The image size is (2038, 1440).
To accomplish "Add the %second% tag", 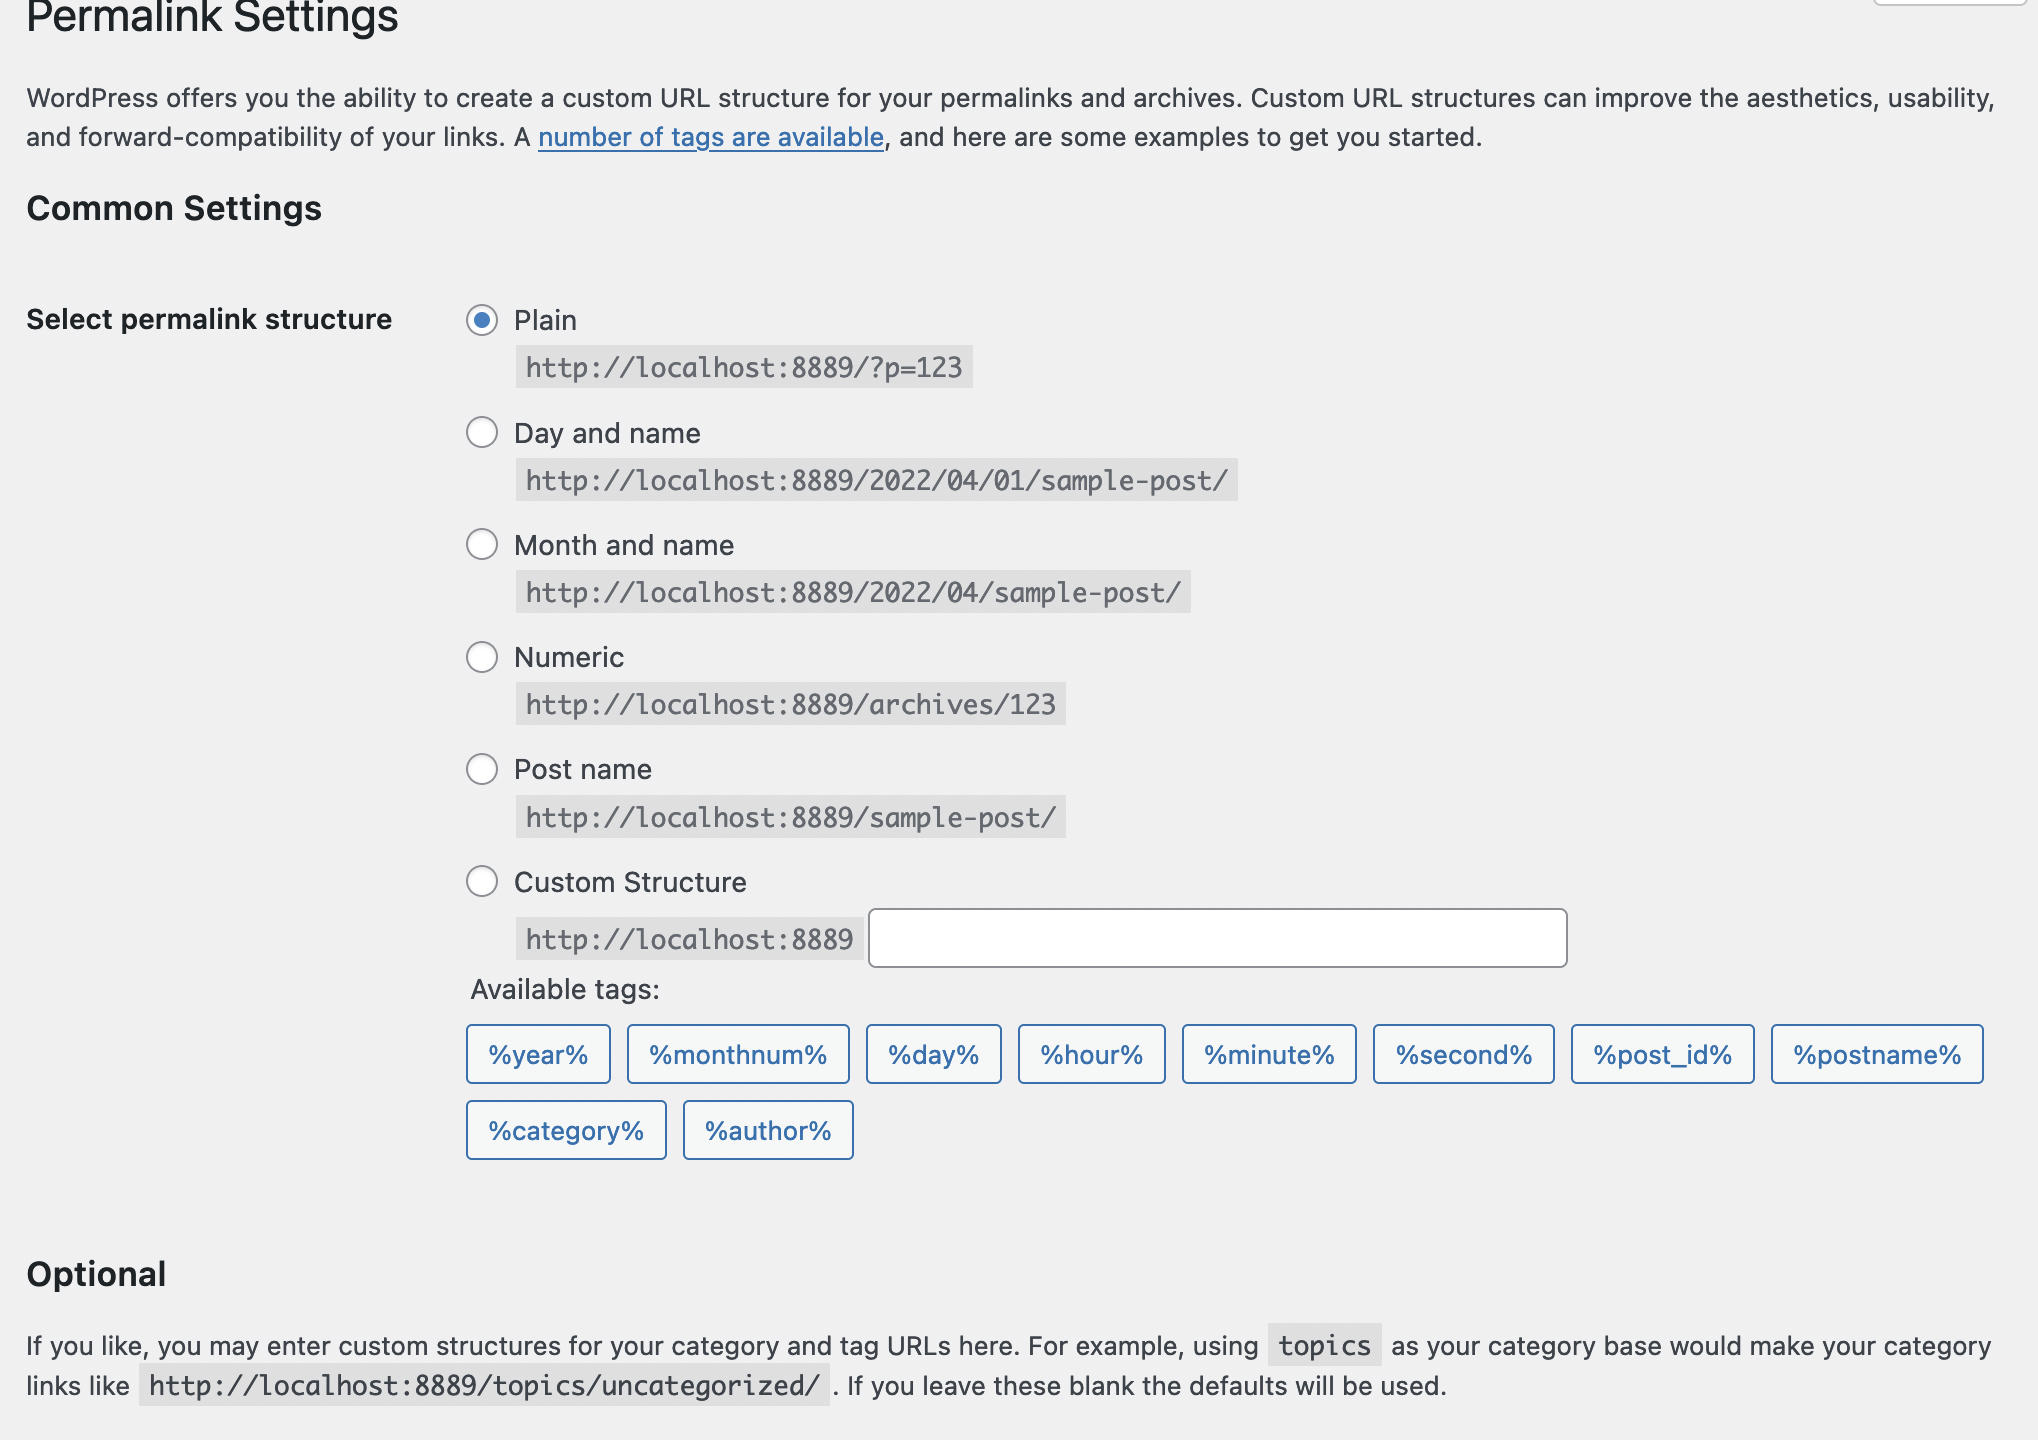I will coord(1463,1054).
